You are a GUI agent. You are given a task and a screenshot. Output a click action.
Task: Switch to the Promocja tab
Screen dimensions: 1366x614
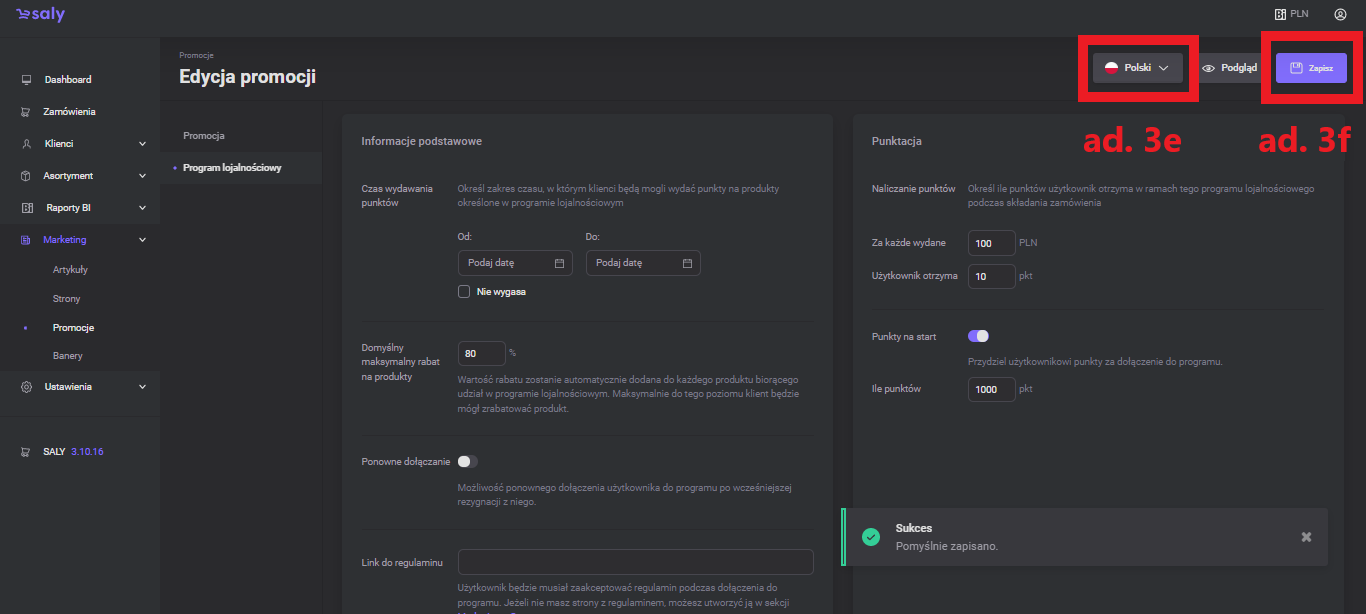(x=204, y=135)
